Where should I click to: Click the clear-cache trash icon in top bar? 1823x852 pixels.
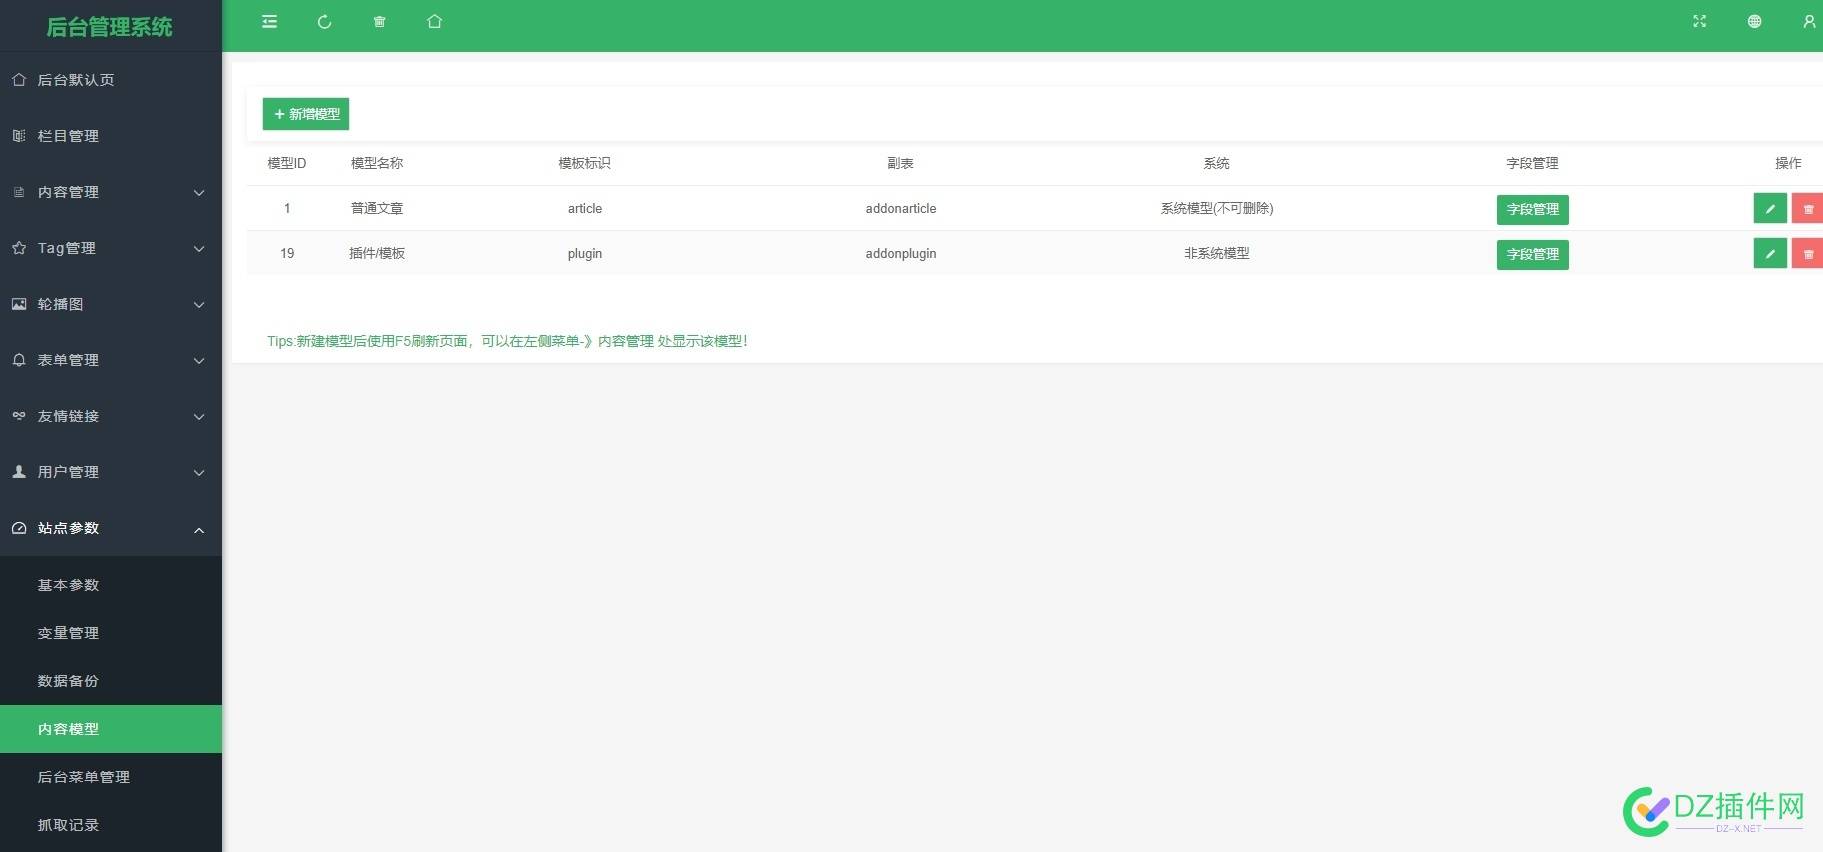point(379,21)
